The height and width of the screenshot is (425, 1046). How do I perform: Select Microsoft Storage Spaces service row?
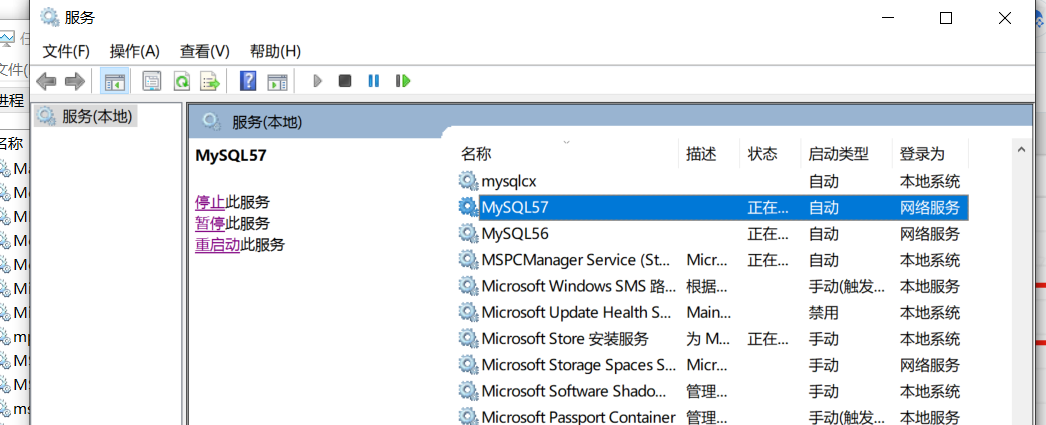tap(712, 365)
